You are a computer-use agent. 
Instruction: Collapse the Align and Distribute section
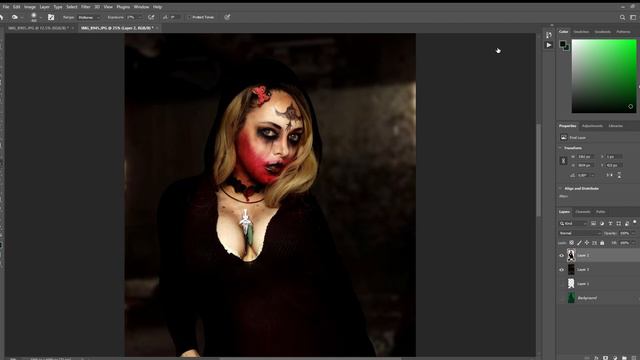[560, 188]
